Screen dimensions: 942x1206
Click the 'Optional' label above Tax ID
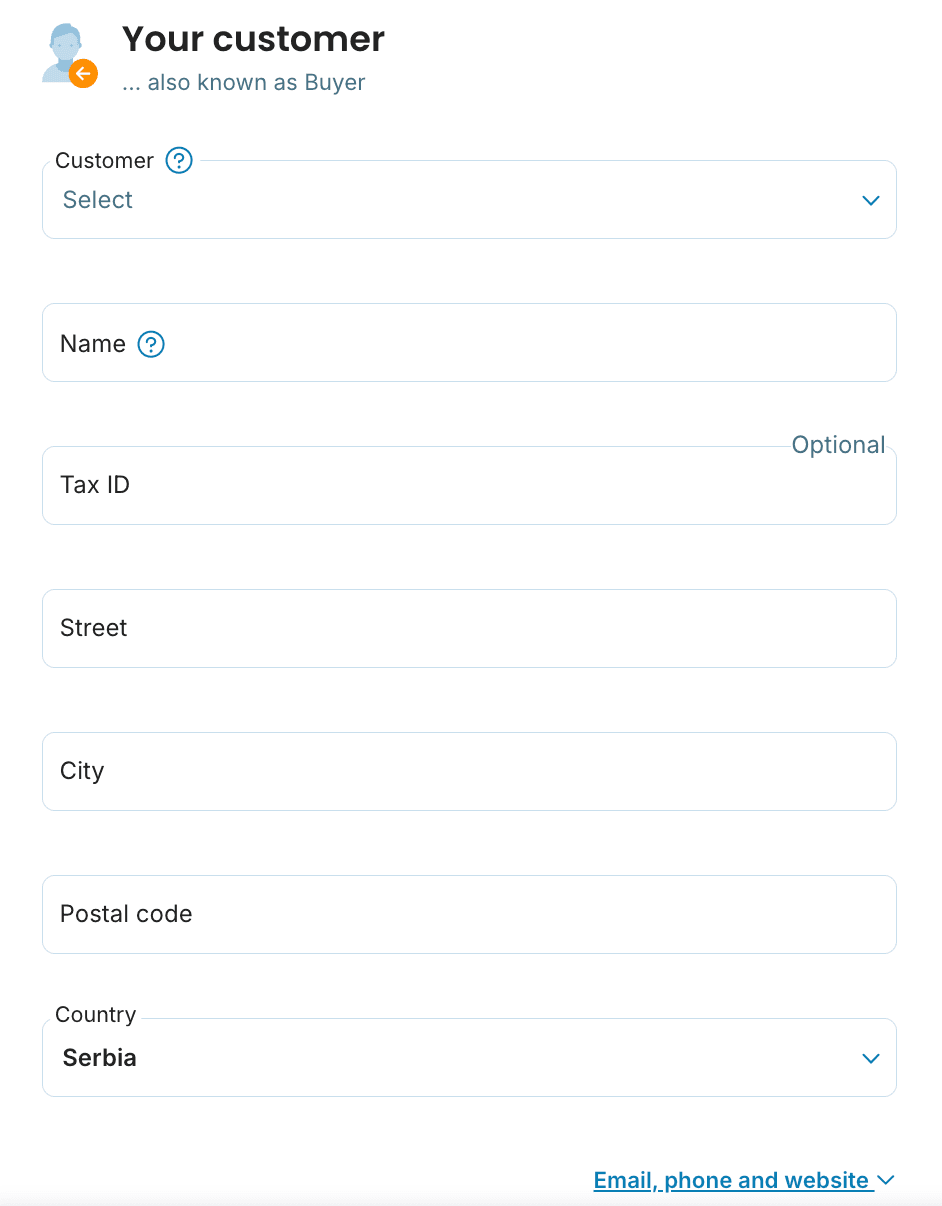[838, 445]
